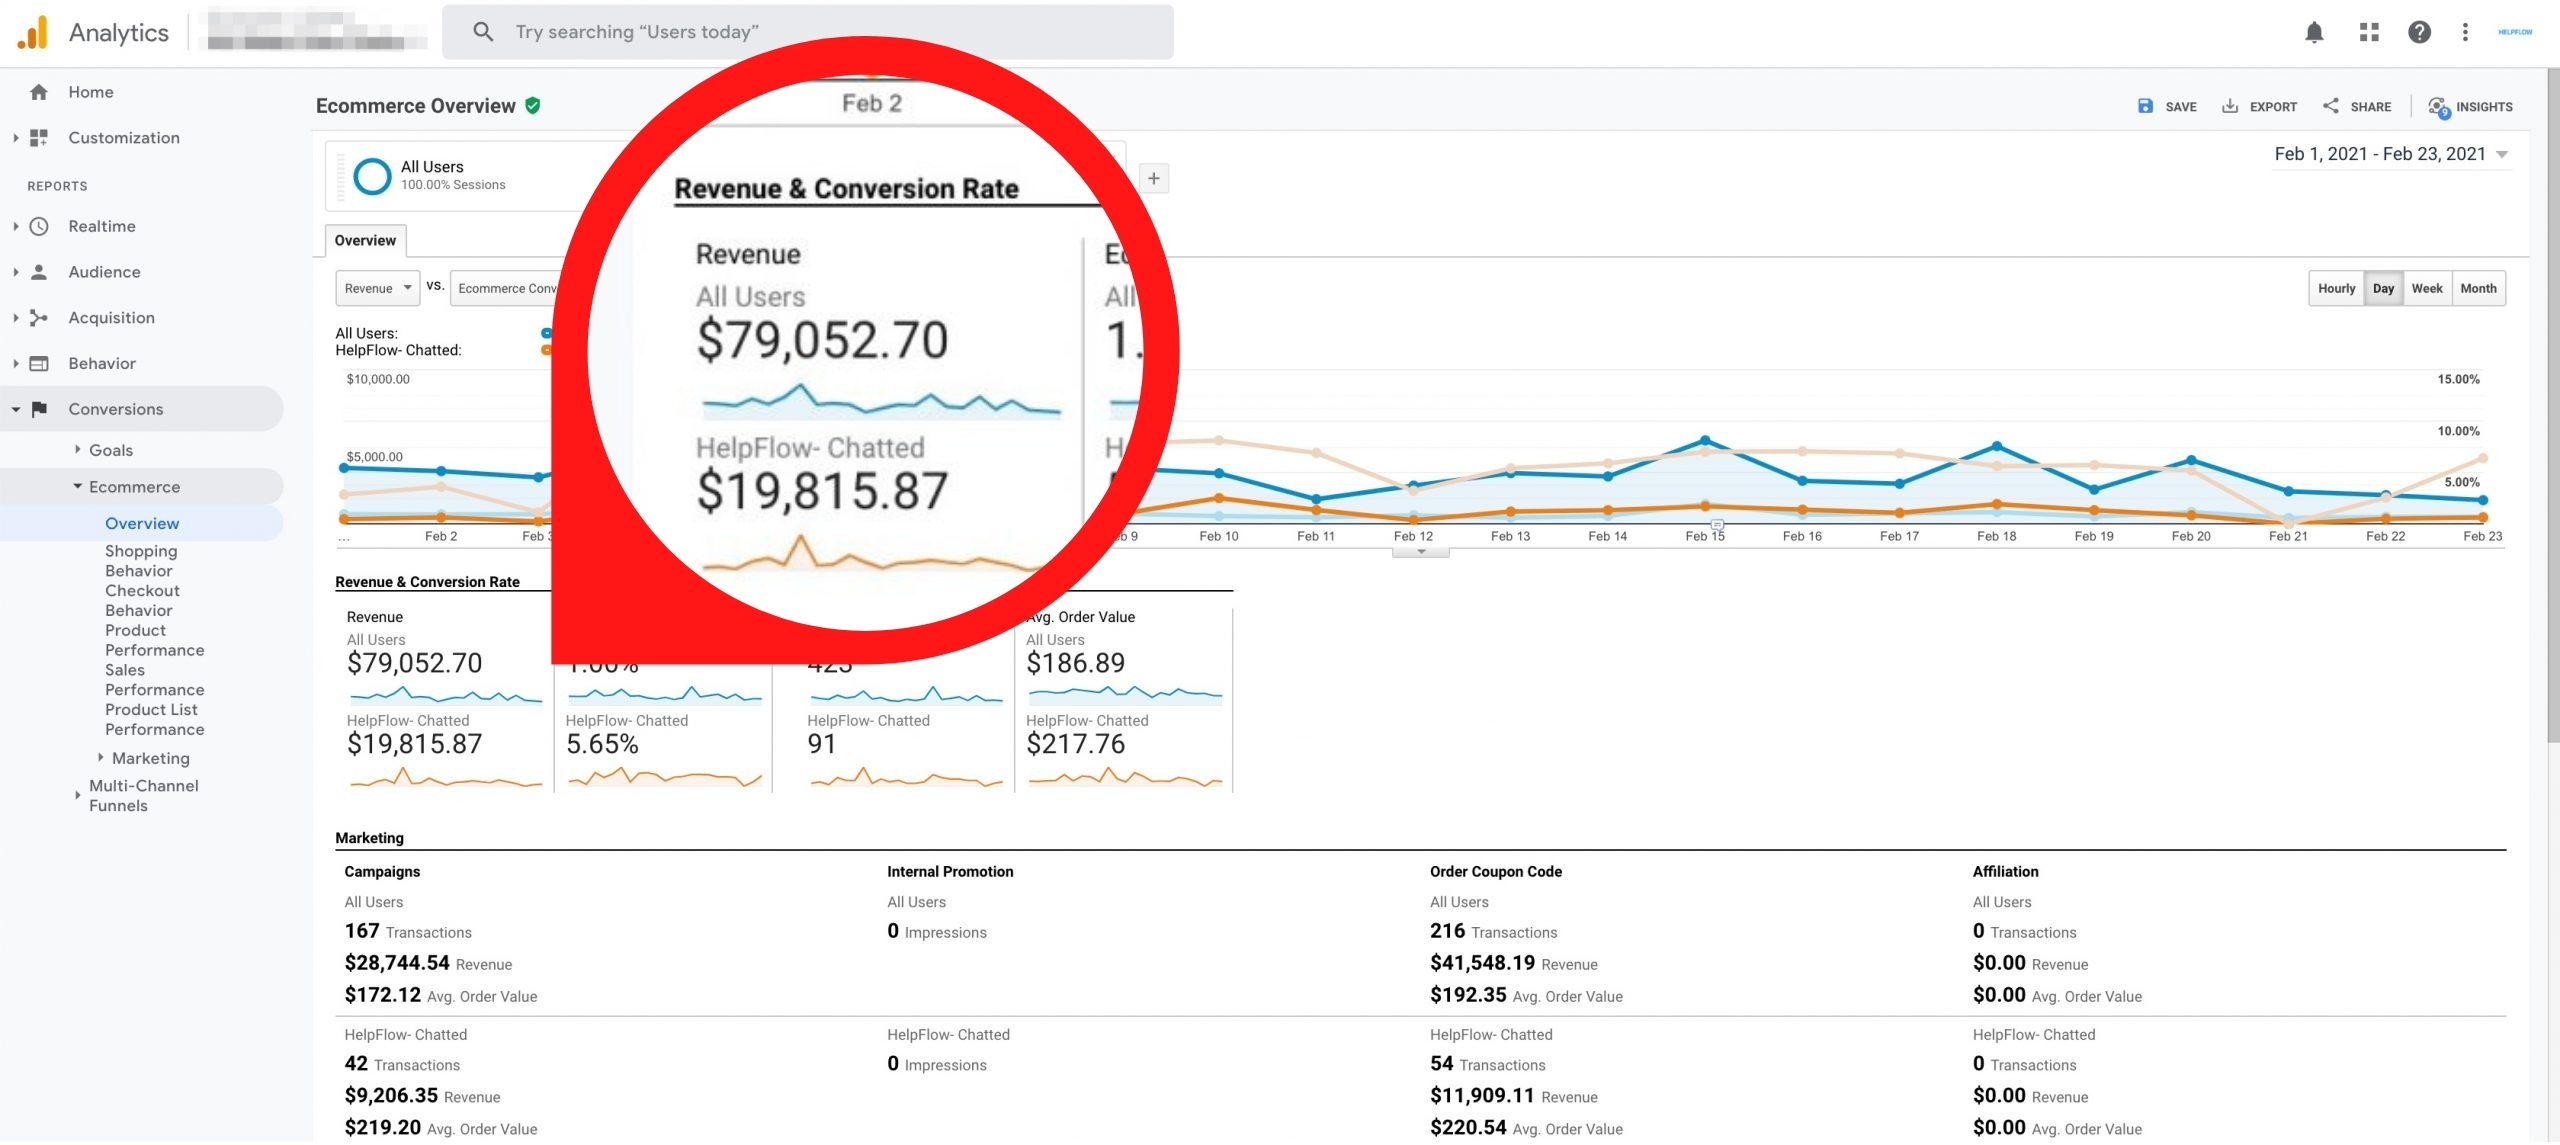Expand the Audience reports section

pos(104,272)
